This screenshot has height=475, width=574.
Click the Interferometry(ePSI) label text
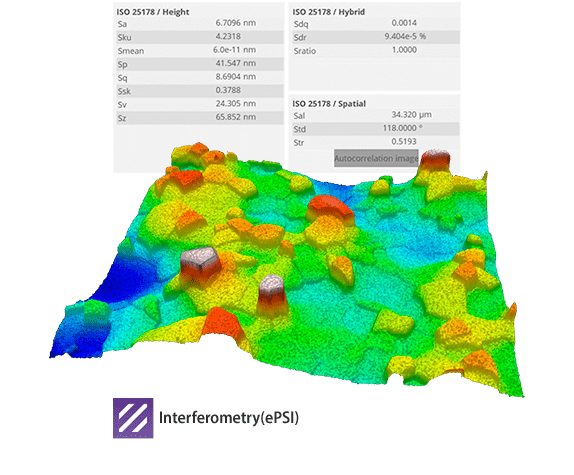coord(229,418)
